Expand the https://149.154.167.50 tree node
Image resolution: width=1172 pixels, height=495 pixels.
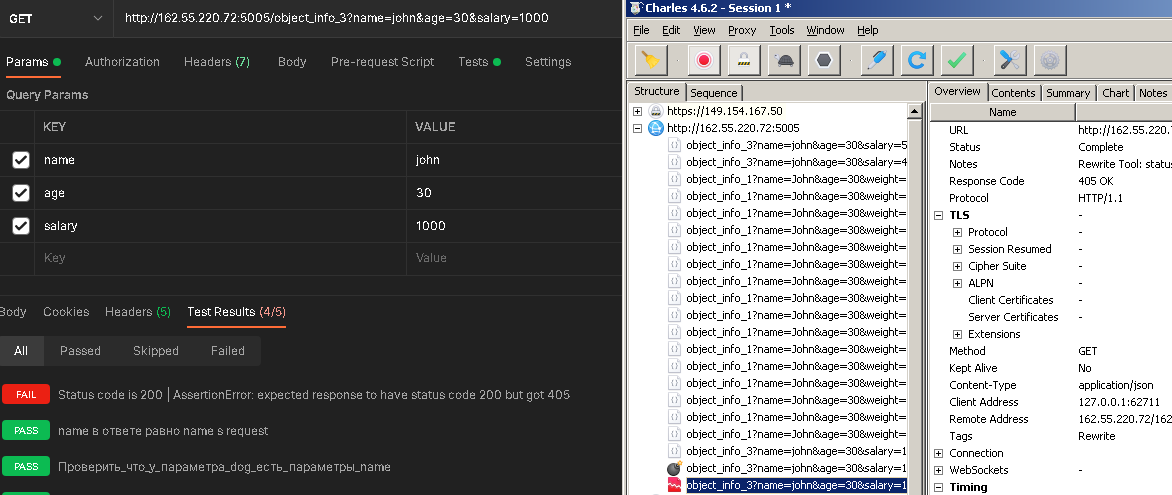point(638,111)
